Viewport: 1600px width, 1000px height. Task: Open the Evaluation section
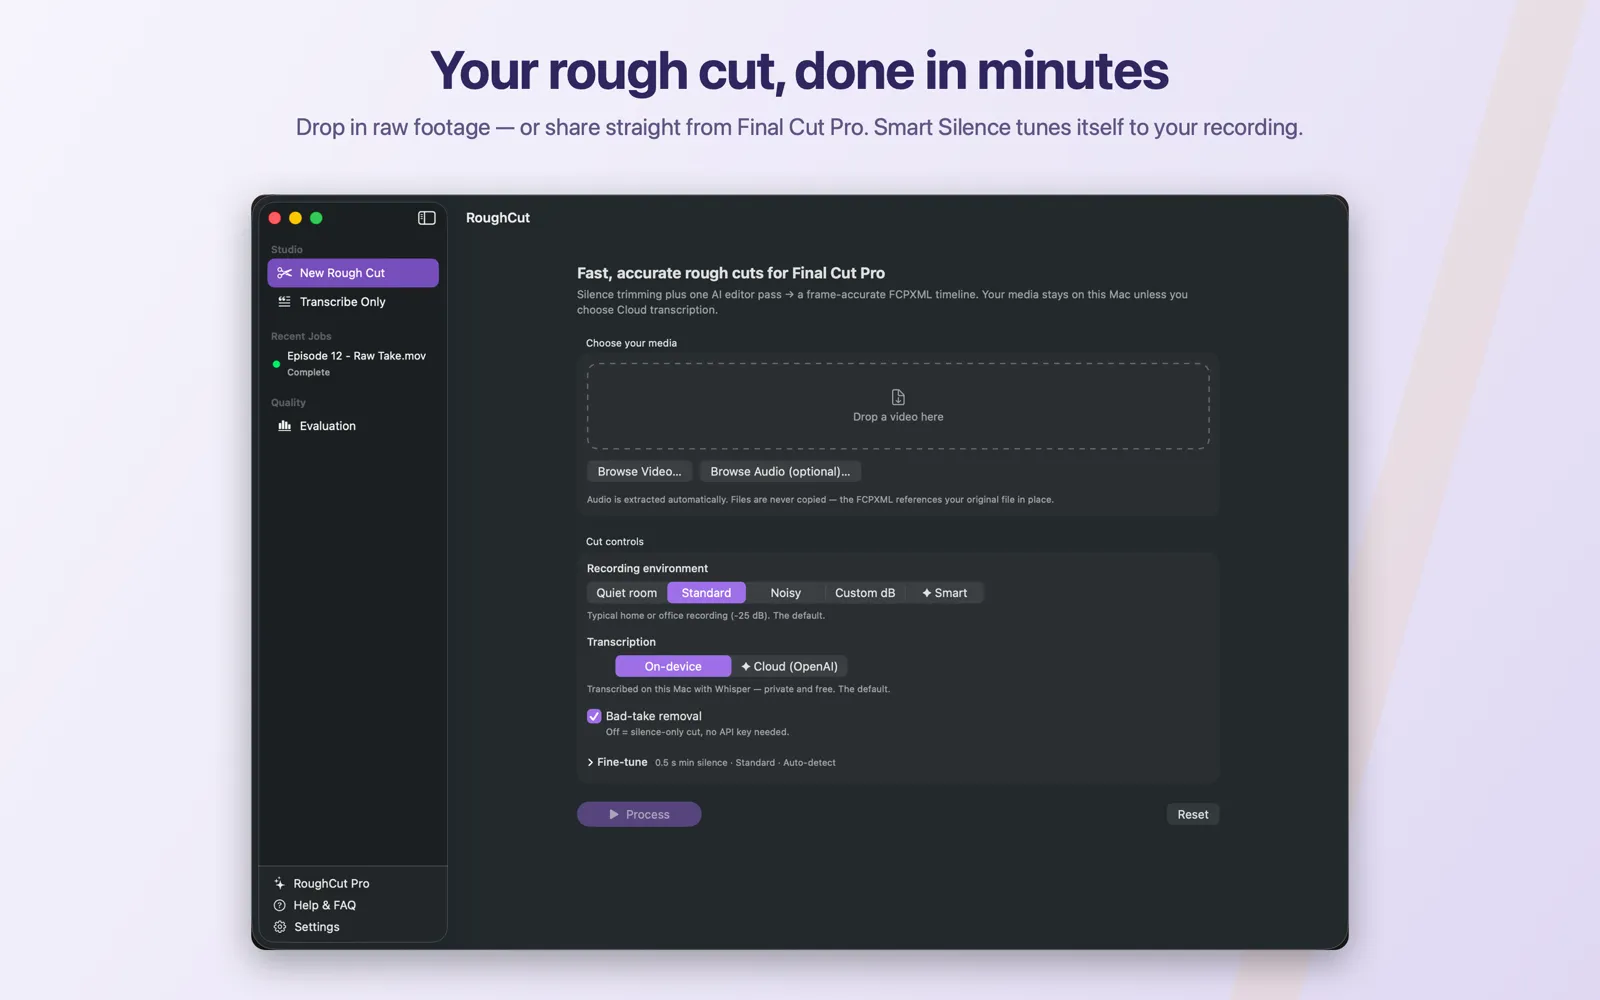point(353,426)
